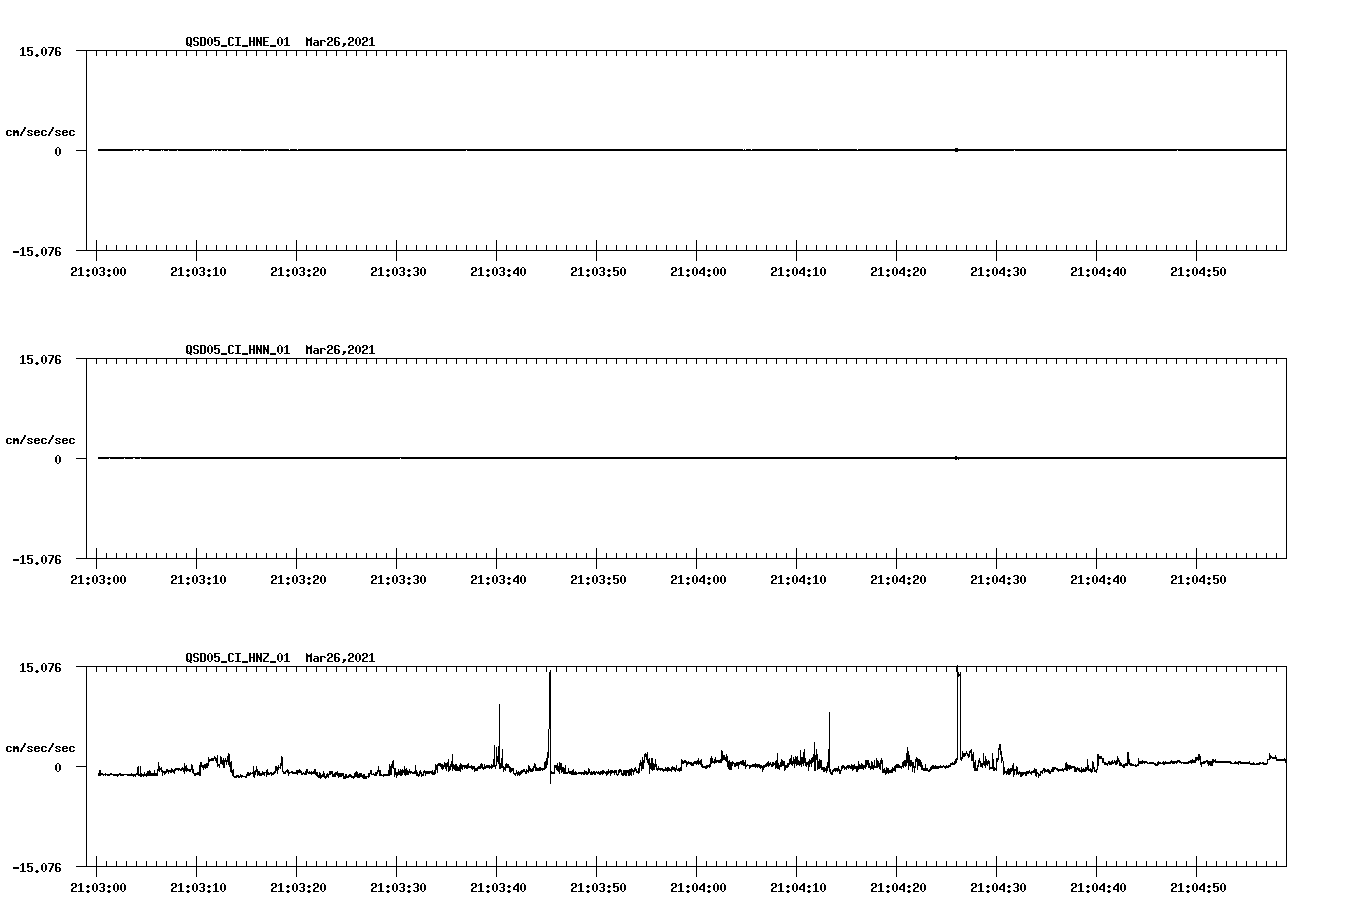
Task: Click the cm/sec/sec unit label on middle plot
Action: pos(41,439)
